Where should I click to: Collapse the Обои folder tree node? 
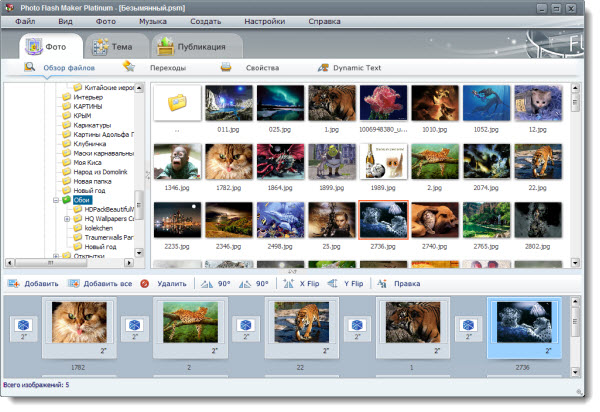pyautogui.click(x=56, y=200)
